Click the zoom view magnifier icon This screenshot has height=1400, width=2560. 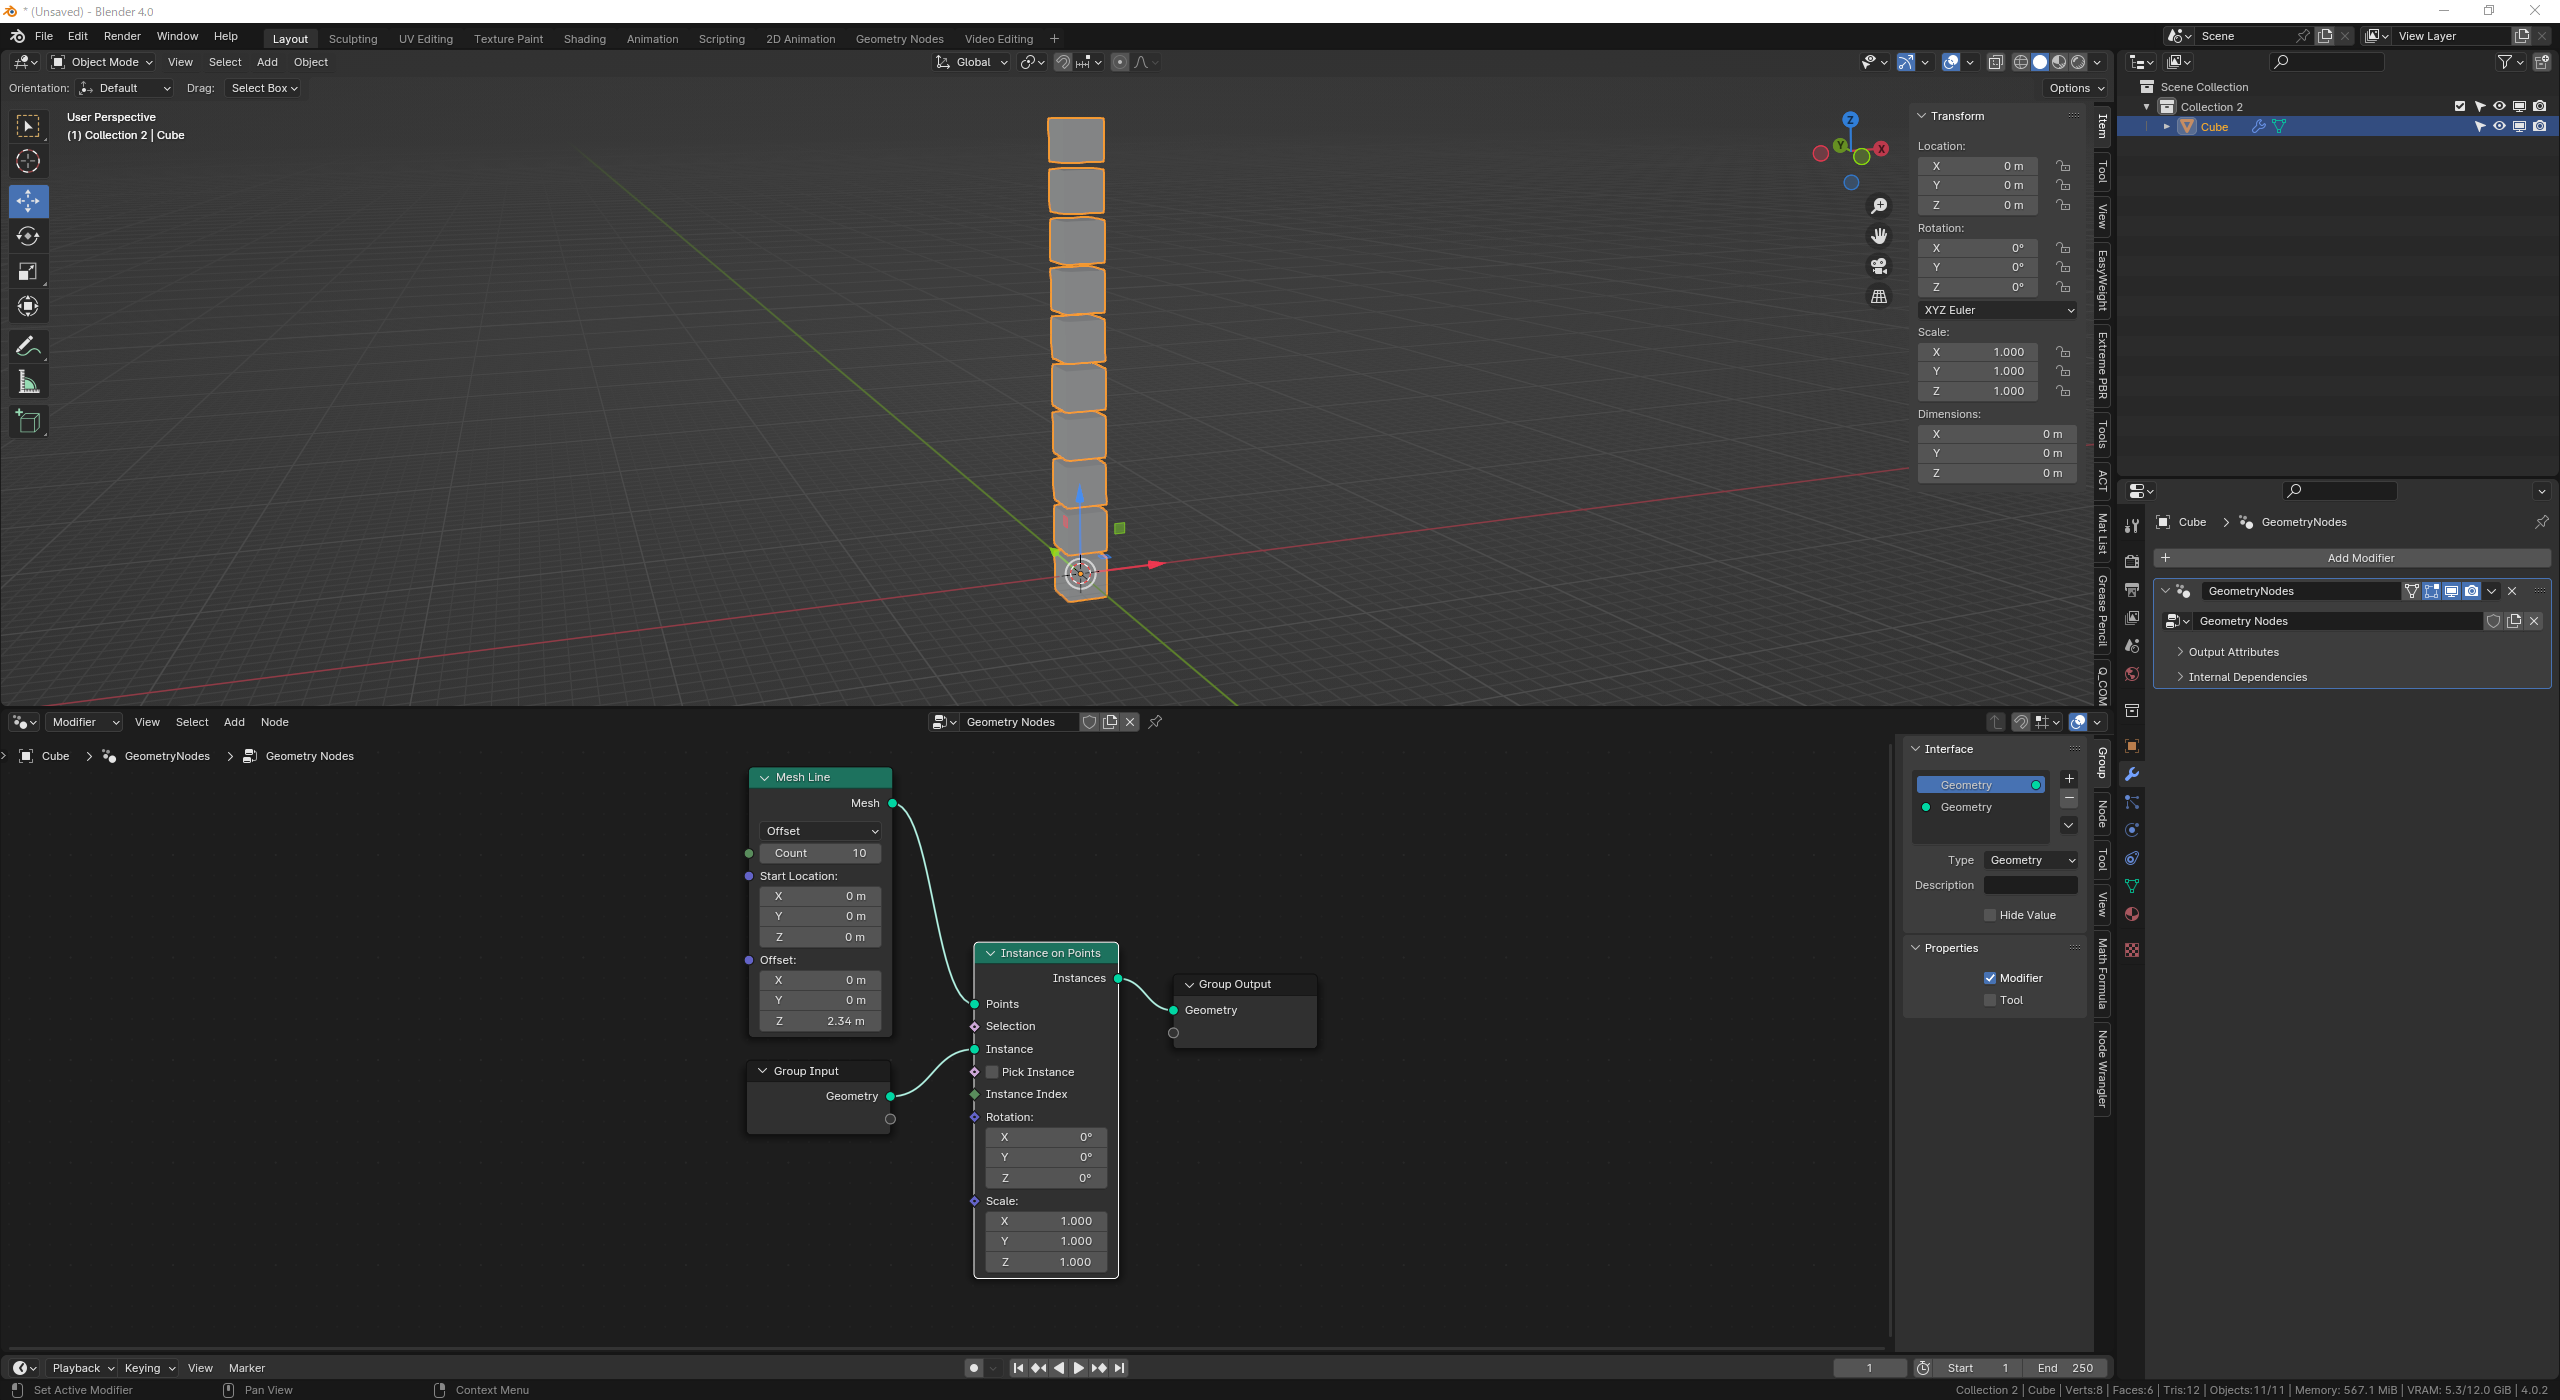point(1879,206)
